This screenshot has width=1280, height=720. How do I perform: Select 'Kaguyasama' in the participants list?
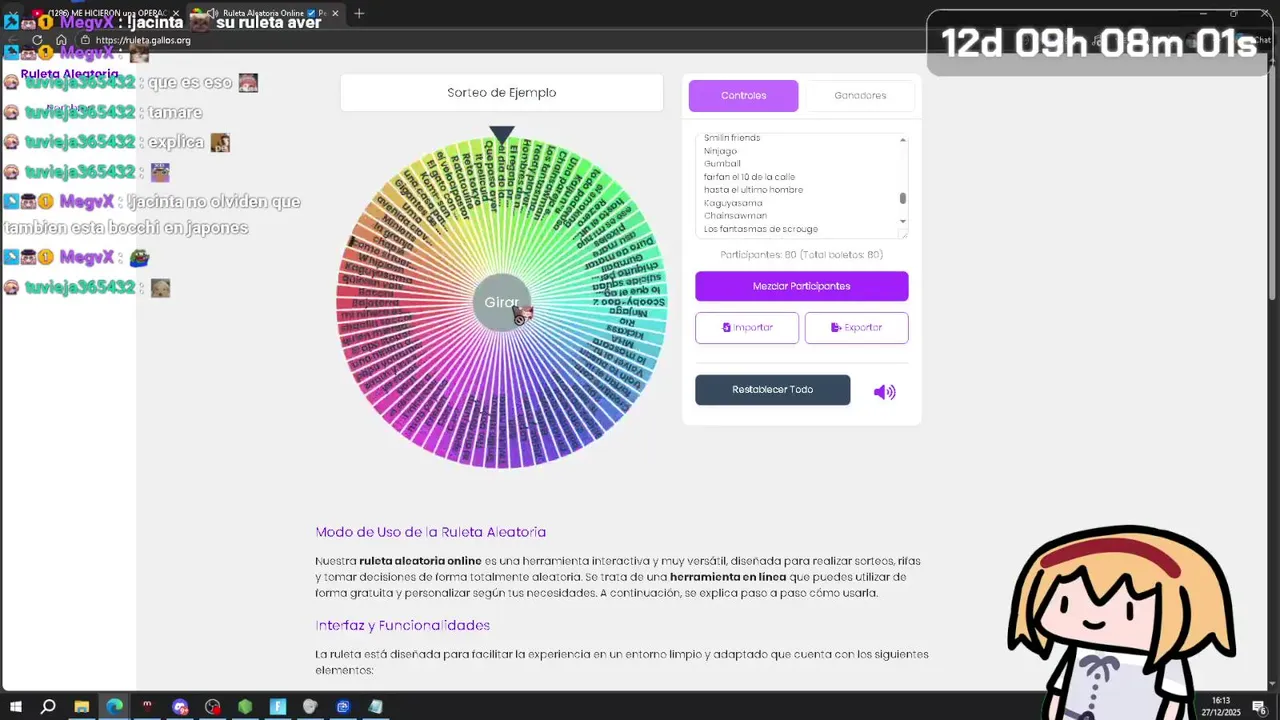coord(733,203)
